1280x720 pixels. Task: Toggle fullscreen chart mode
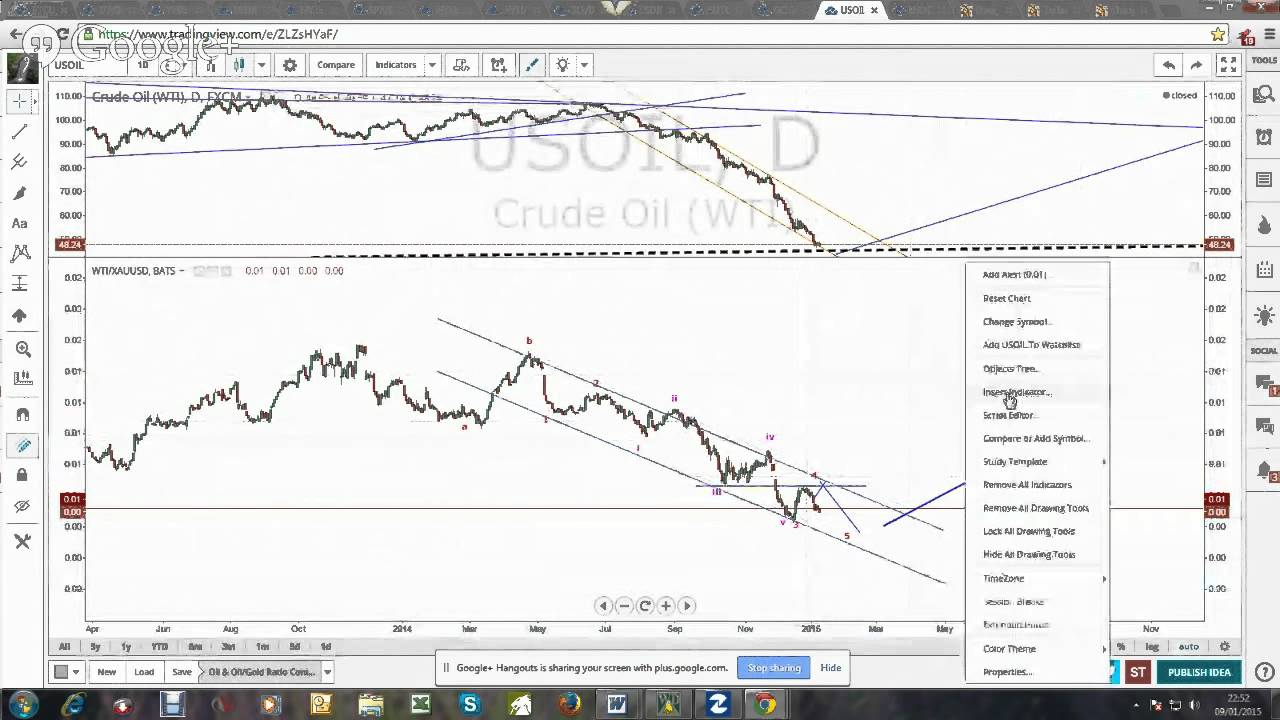1228,65
